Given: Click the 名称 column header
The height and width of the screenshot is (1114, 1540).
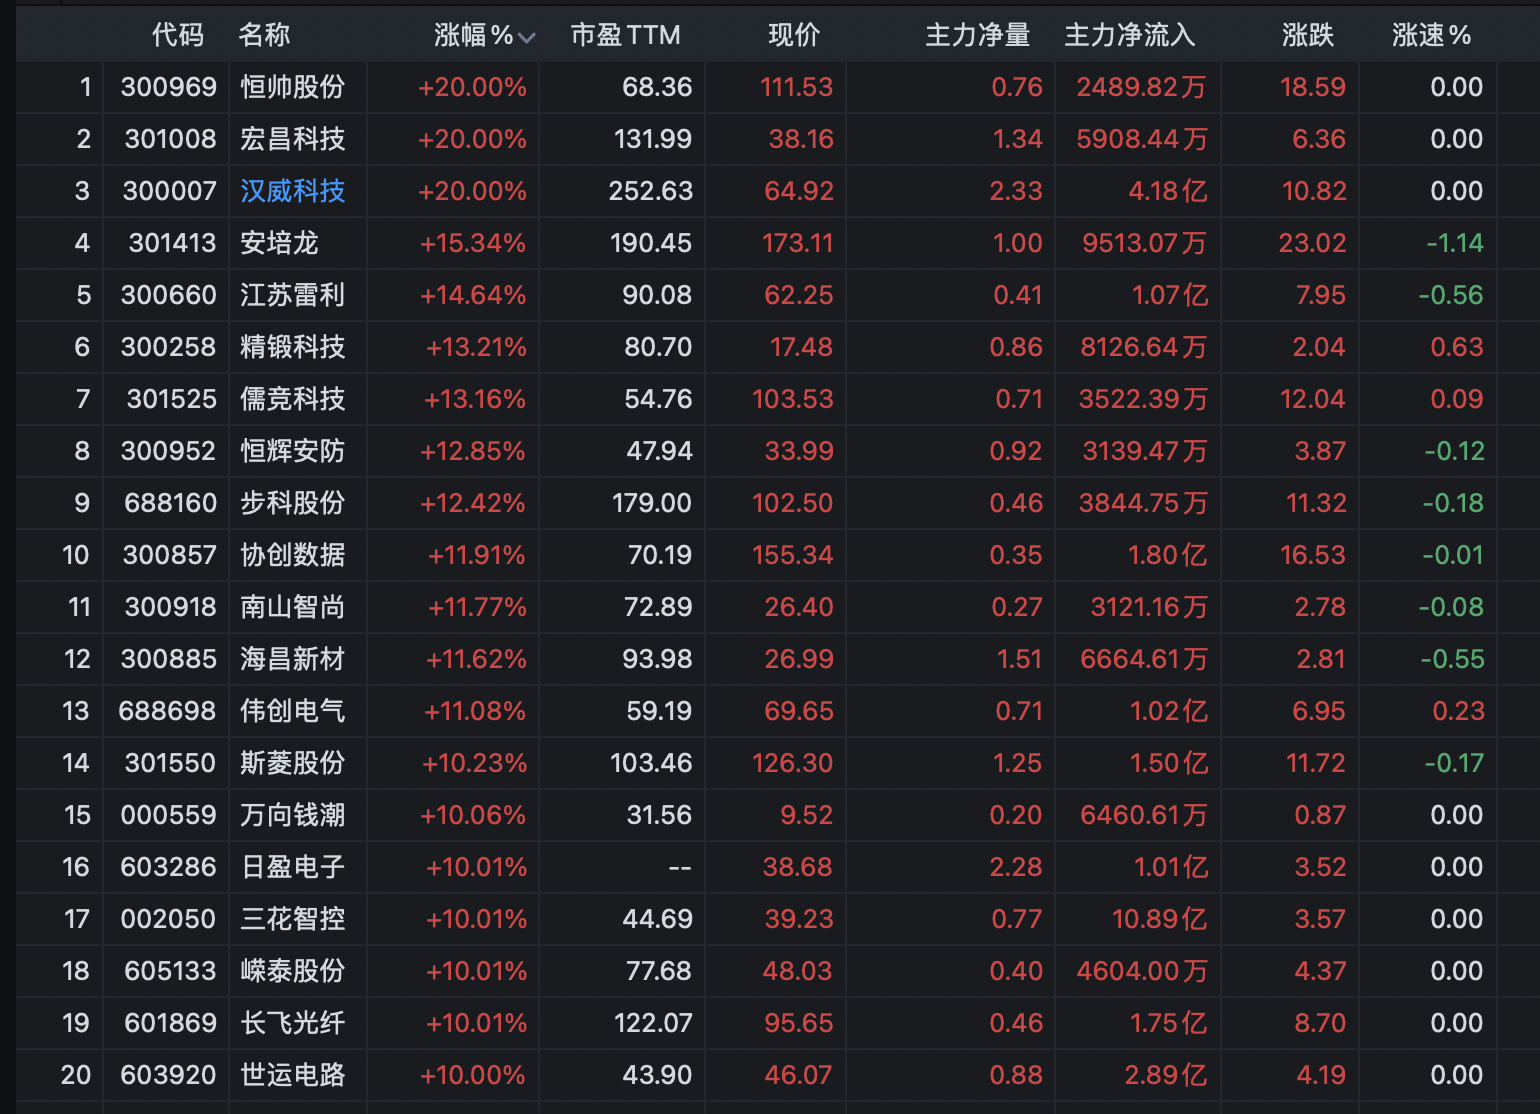Looking at the screenshot, I should pos(264,35).
